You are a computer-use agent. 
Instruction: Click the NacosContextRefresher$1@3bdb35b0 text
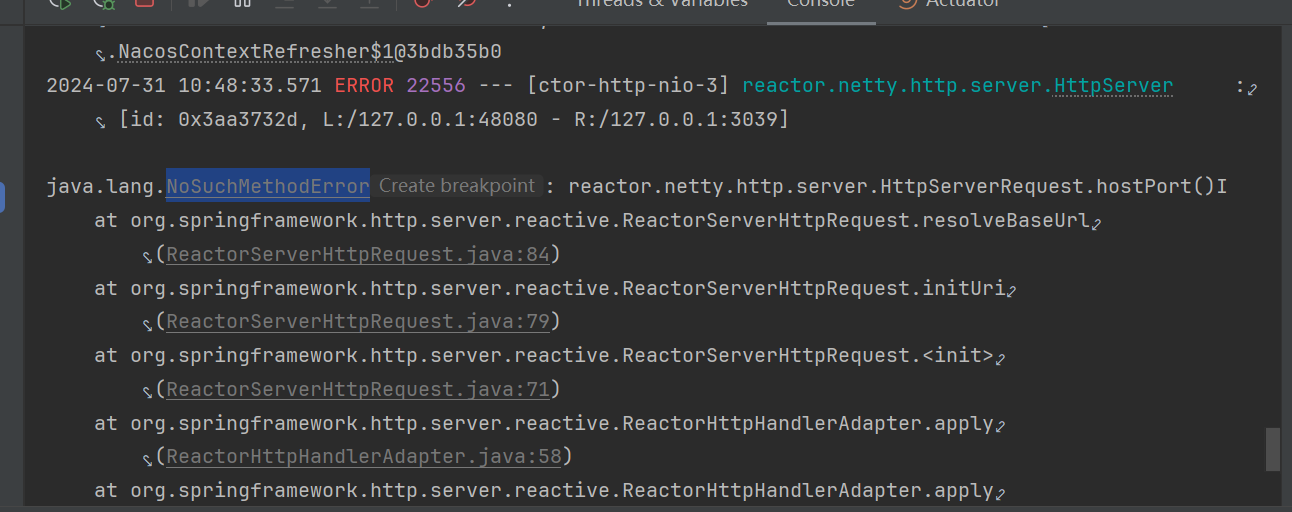point(310,51)
